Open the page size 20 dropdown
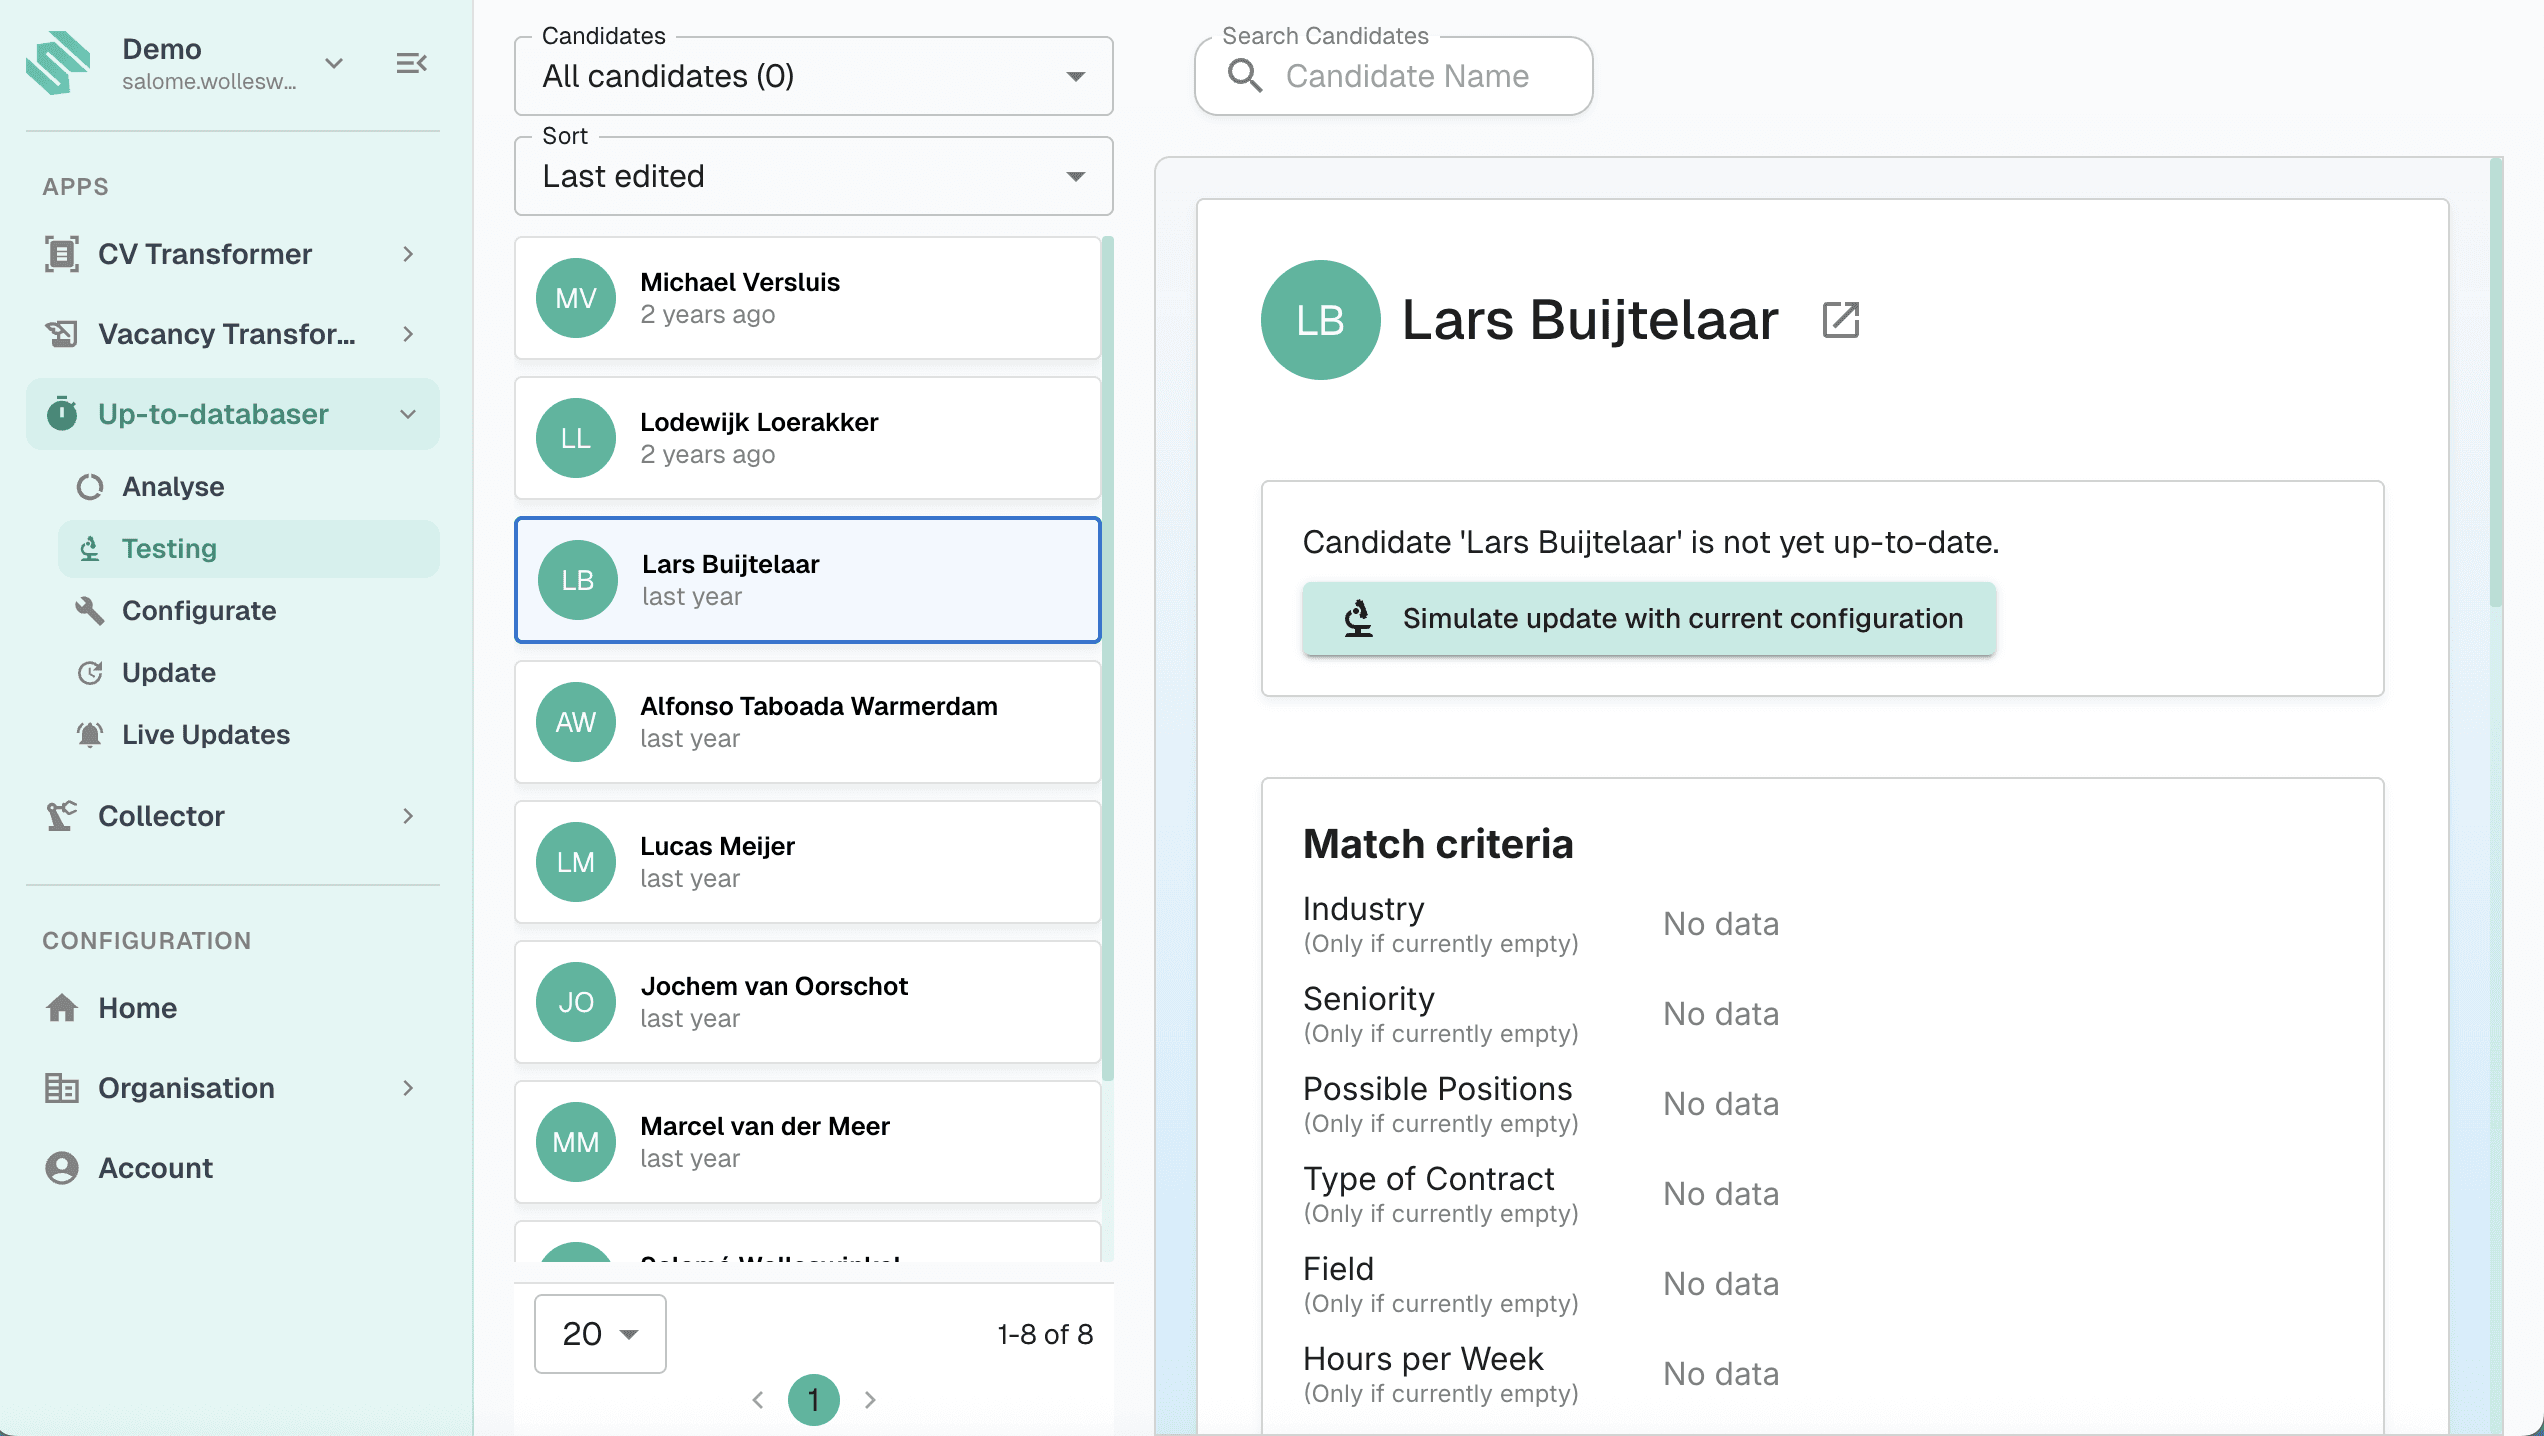The image size is (2544, 1436). click(x=600, y=1334)
